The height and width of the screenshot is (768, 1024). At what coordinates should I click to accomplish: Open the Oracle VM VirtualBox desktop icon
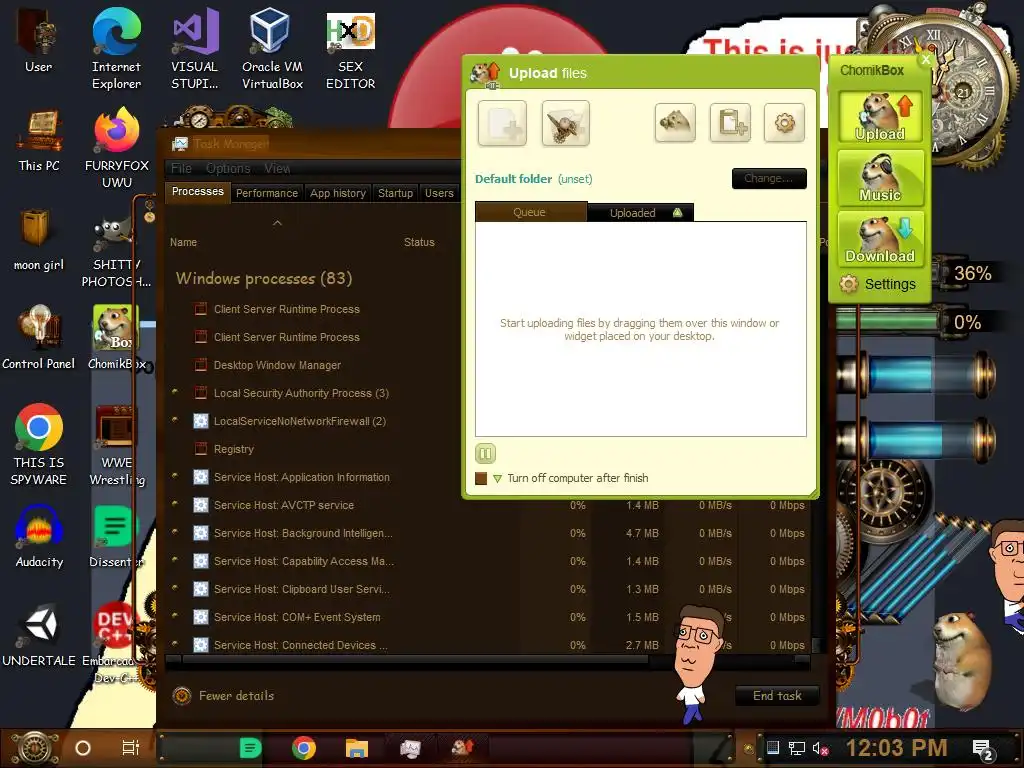pyautogui.click(x=272, y=48)
